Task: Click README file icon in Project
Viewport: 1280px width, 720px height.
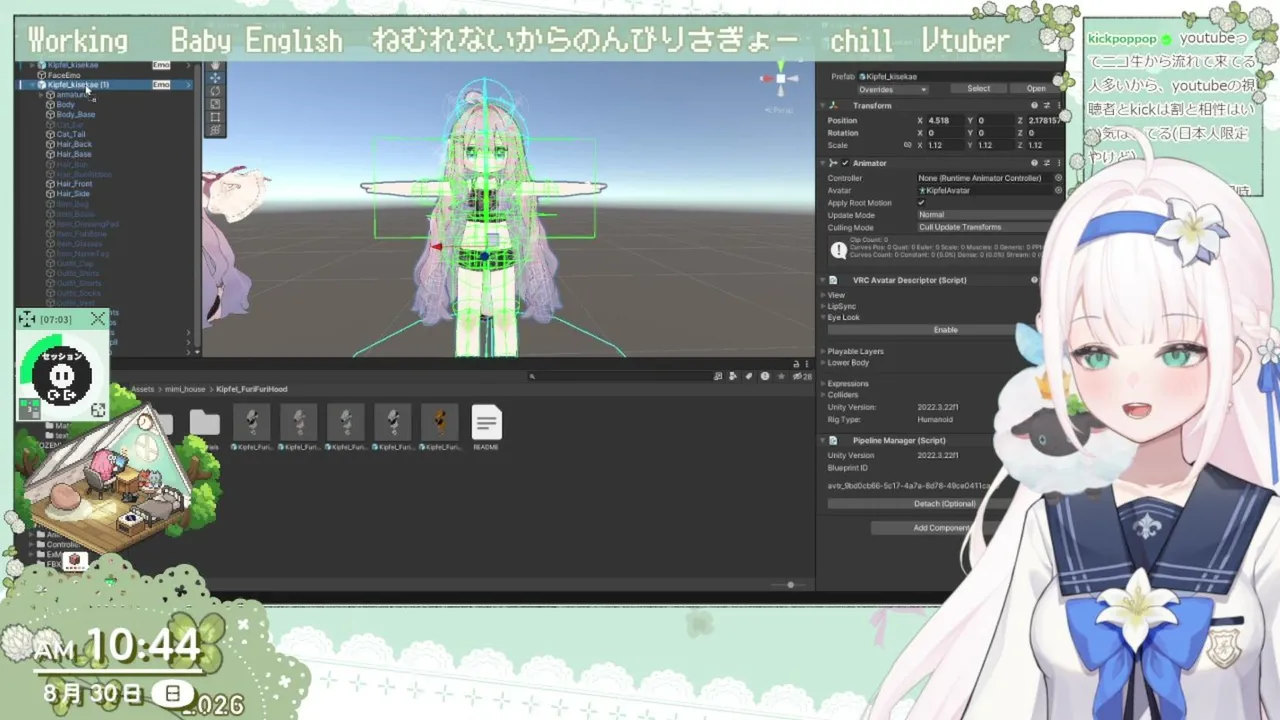Action: tap(486, 423)
